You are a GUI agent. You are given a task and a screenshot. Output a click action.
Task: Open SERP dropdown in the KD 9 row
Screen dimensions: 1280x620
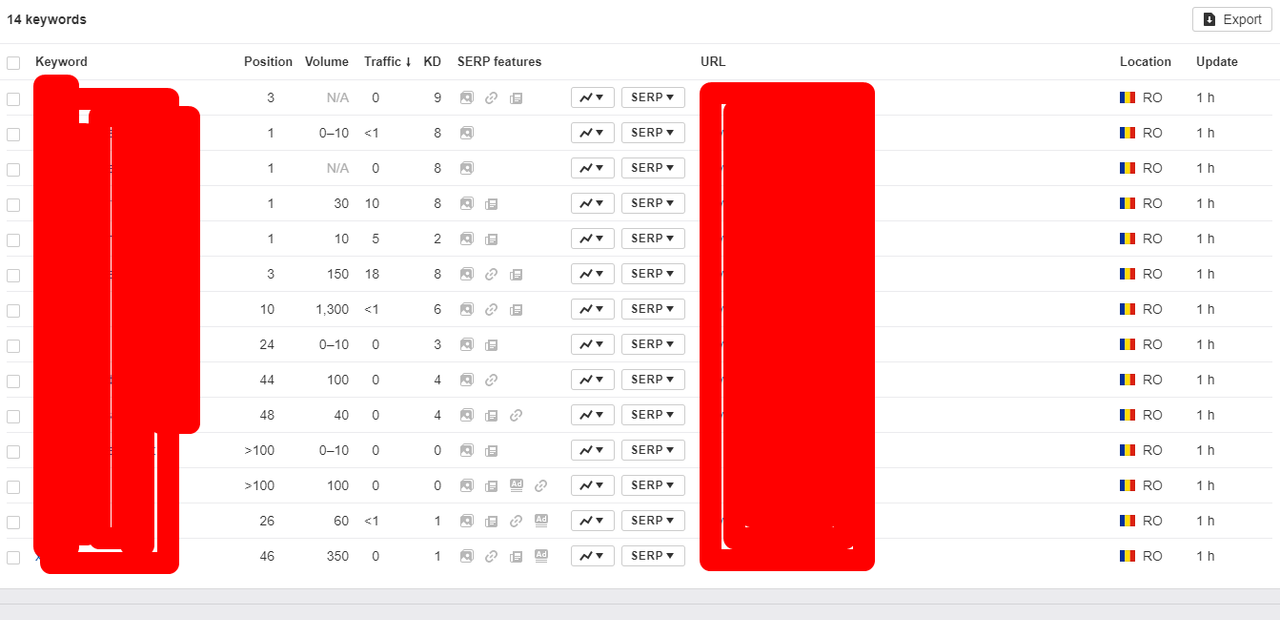(653, 97)
